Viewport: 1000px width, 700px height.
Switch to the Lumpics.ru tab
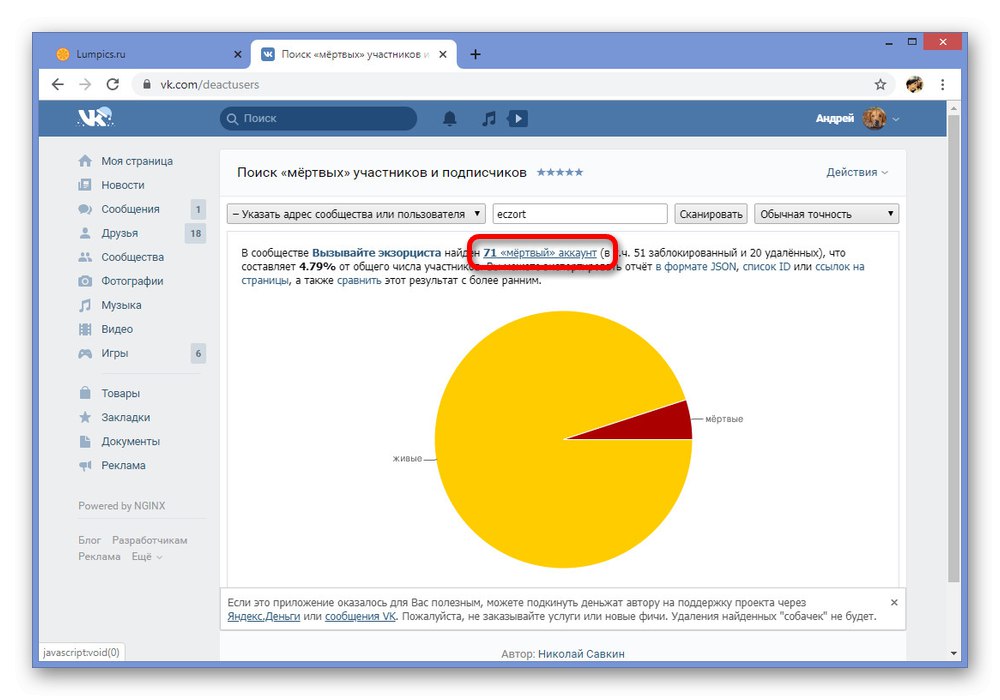click(148, 54)
